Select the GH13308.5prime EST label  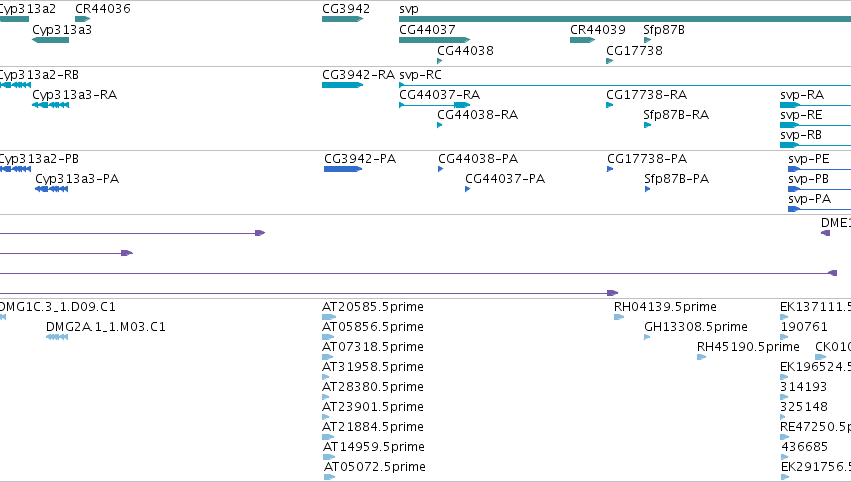696,327
